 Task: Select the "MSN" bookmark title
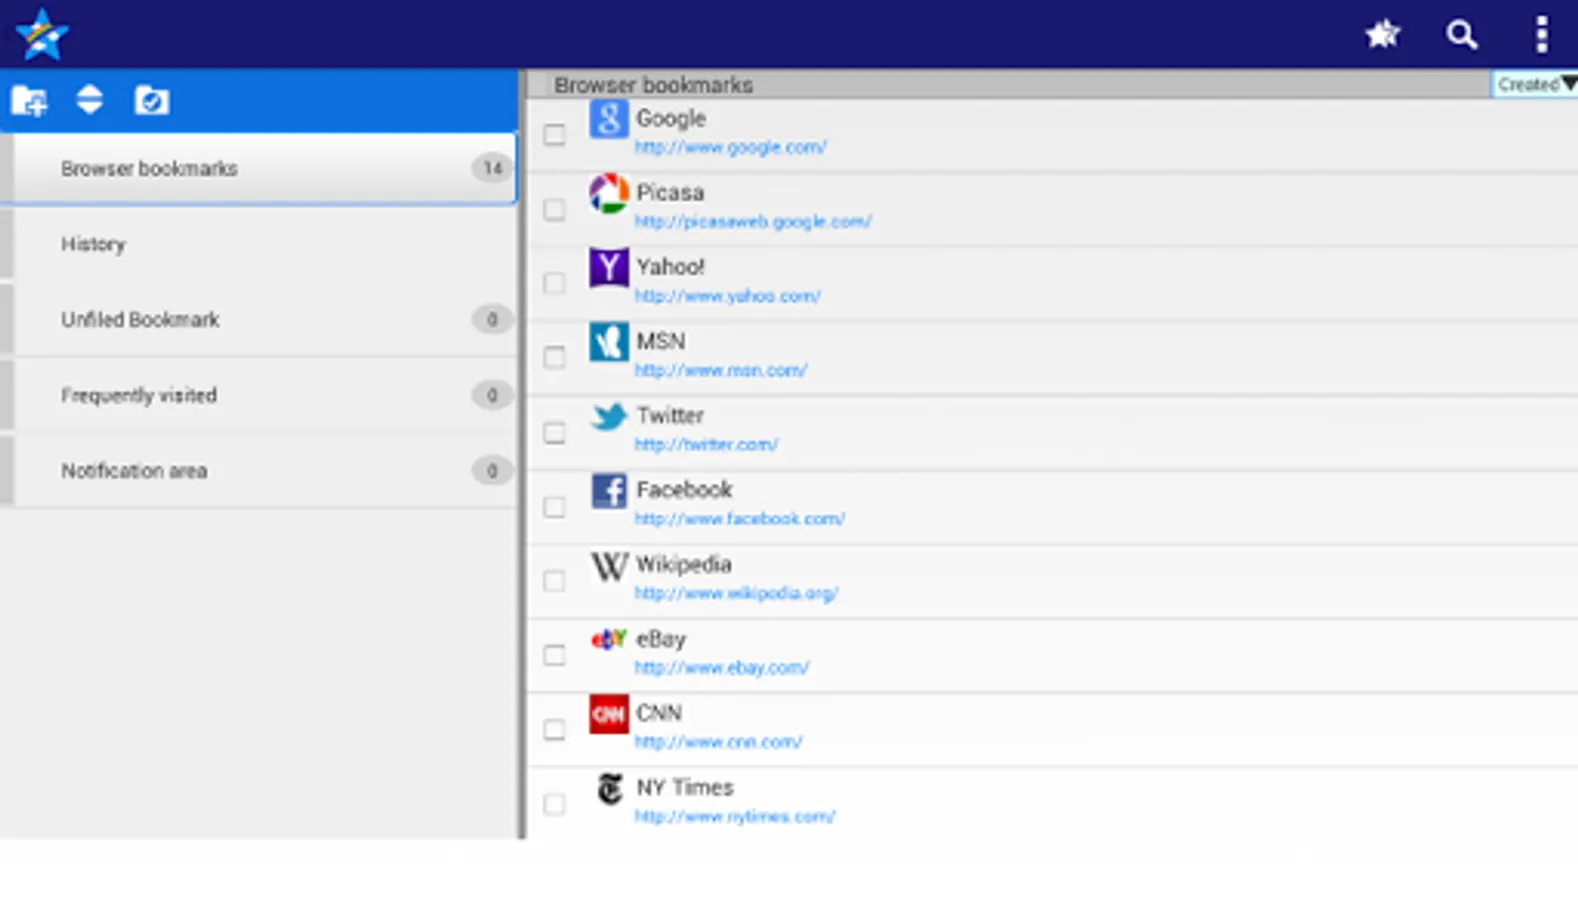coord(661,341)
